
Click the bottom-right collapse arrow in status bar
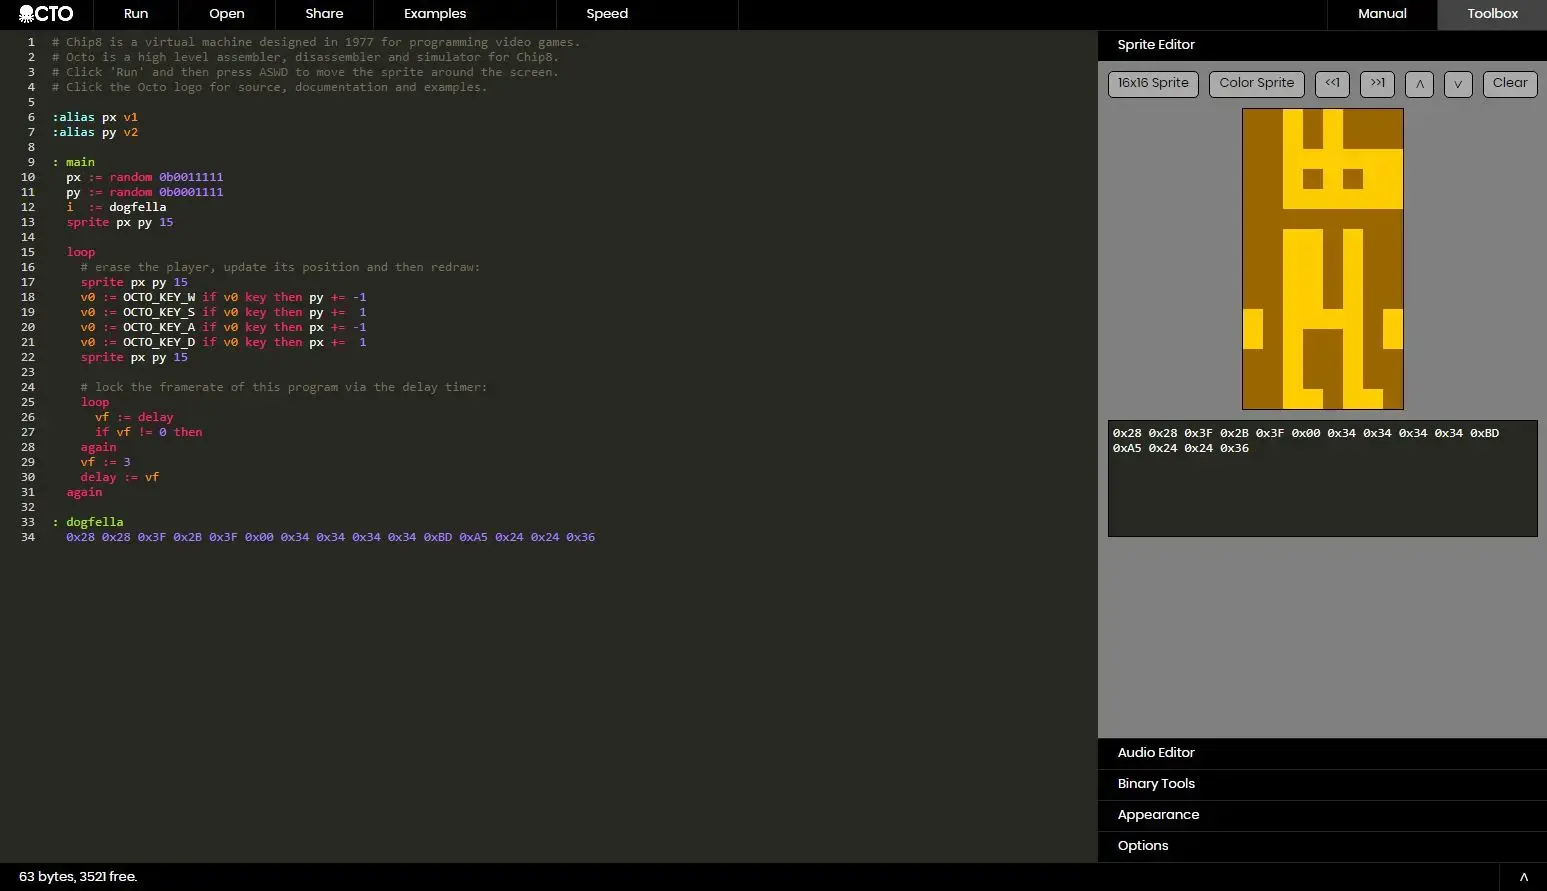click(x=1523, y=877)
